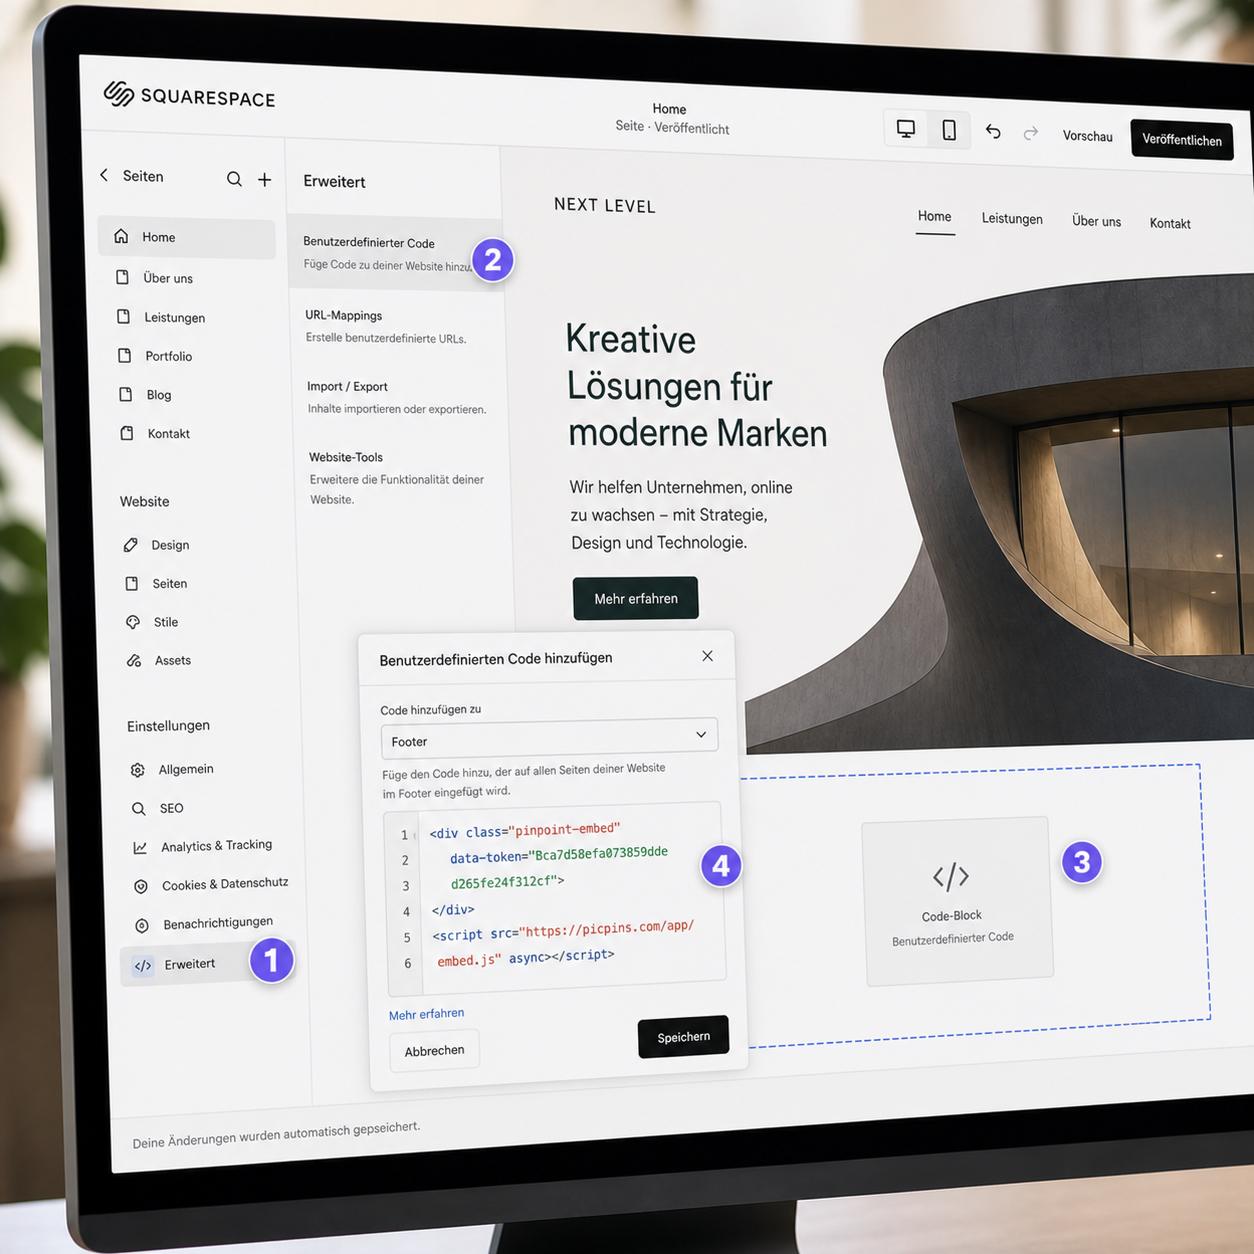Click the Mehr erfahren hero button

636,598
